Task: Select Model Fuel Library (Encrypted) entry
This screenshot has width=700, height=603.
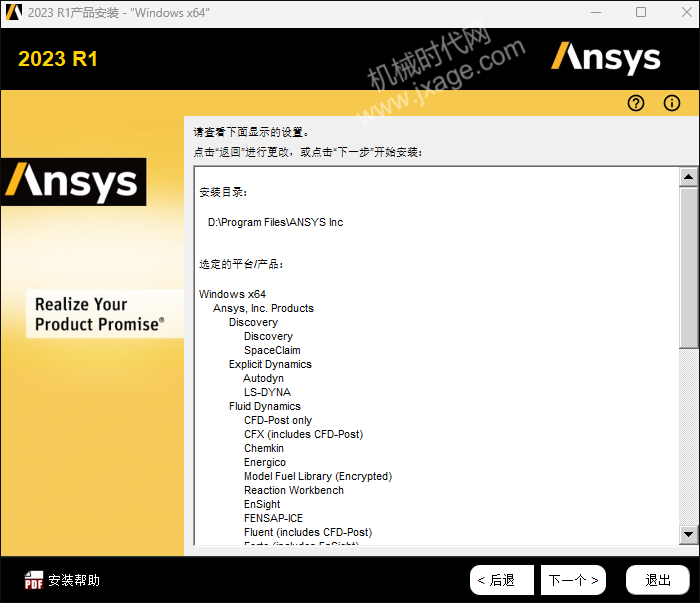Action: [x=318, y=476]
